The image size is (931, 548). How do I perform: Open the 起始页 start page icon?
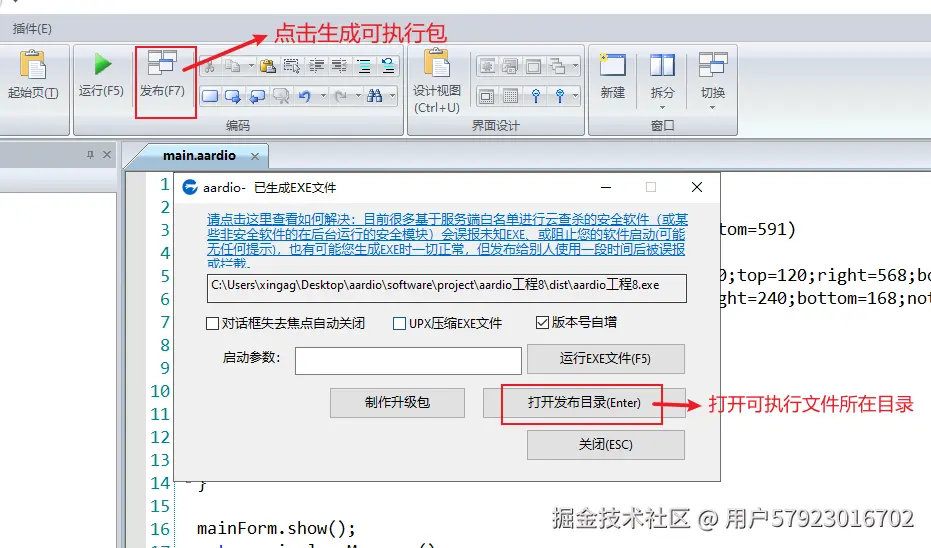33,74
